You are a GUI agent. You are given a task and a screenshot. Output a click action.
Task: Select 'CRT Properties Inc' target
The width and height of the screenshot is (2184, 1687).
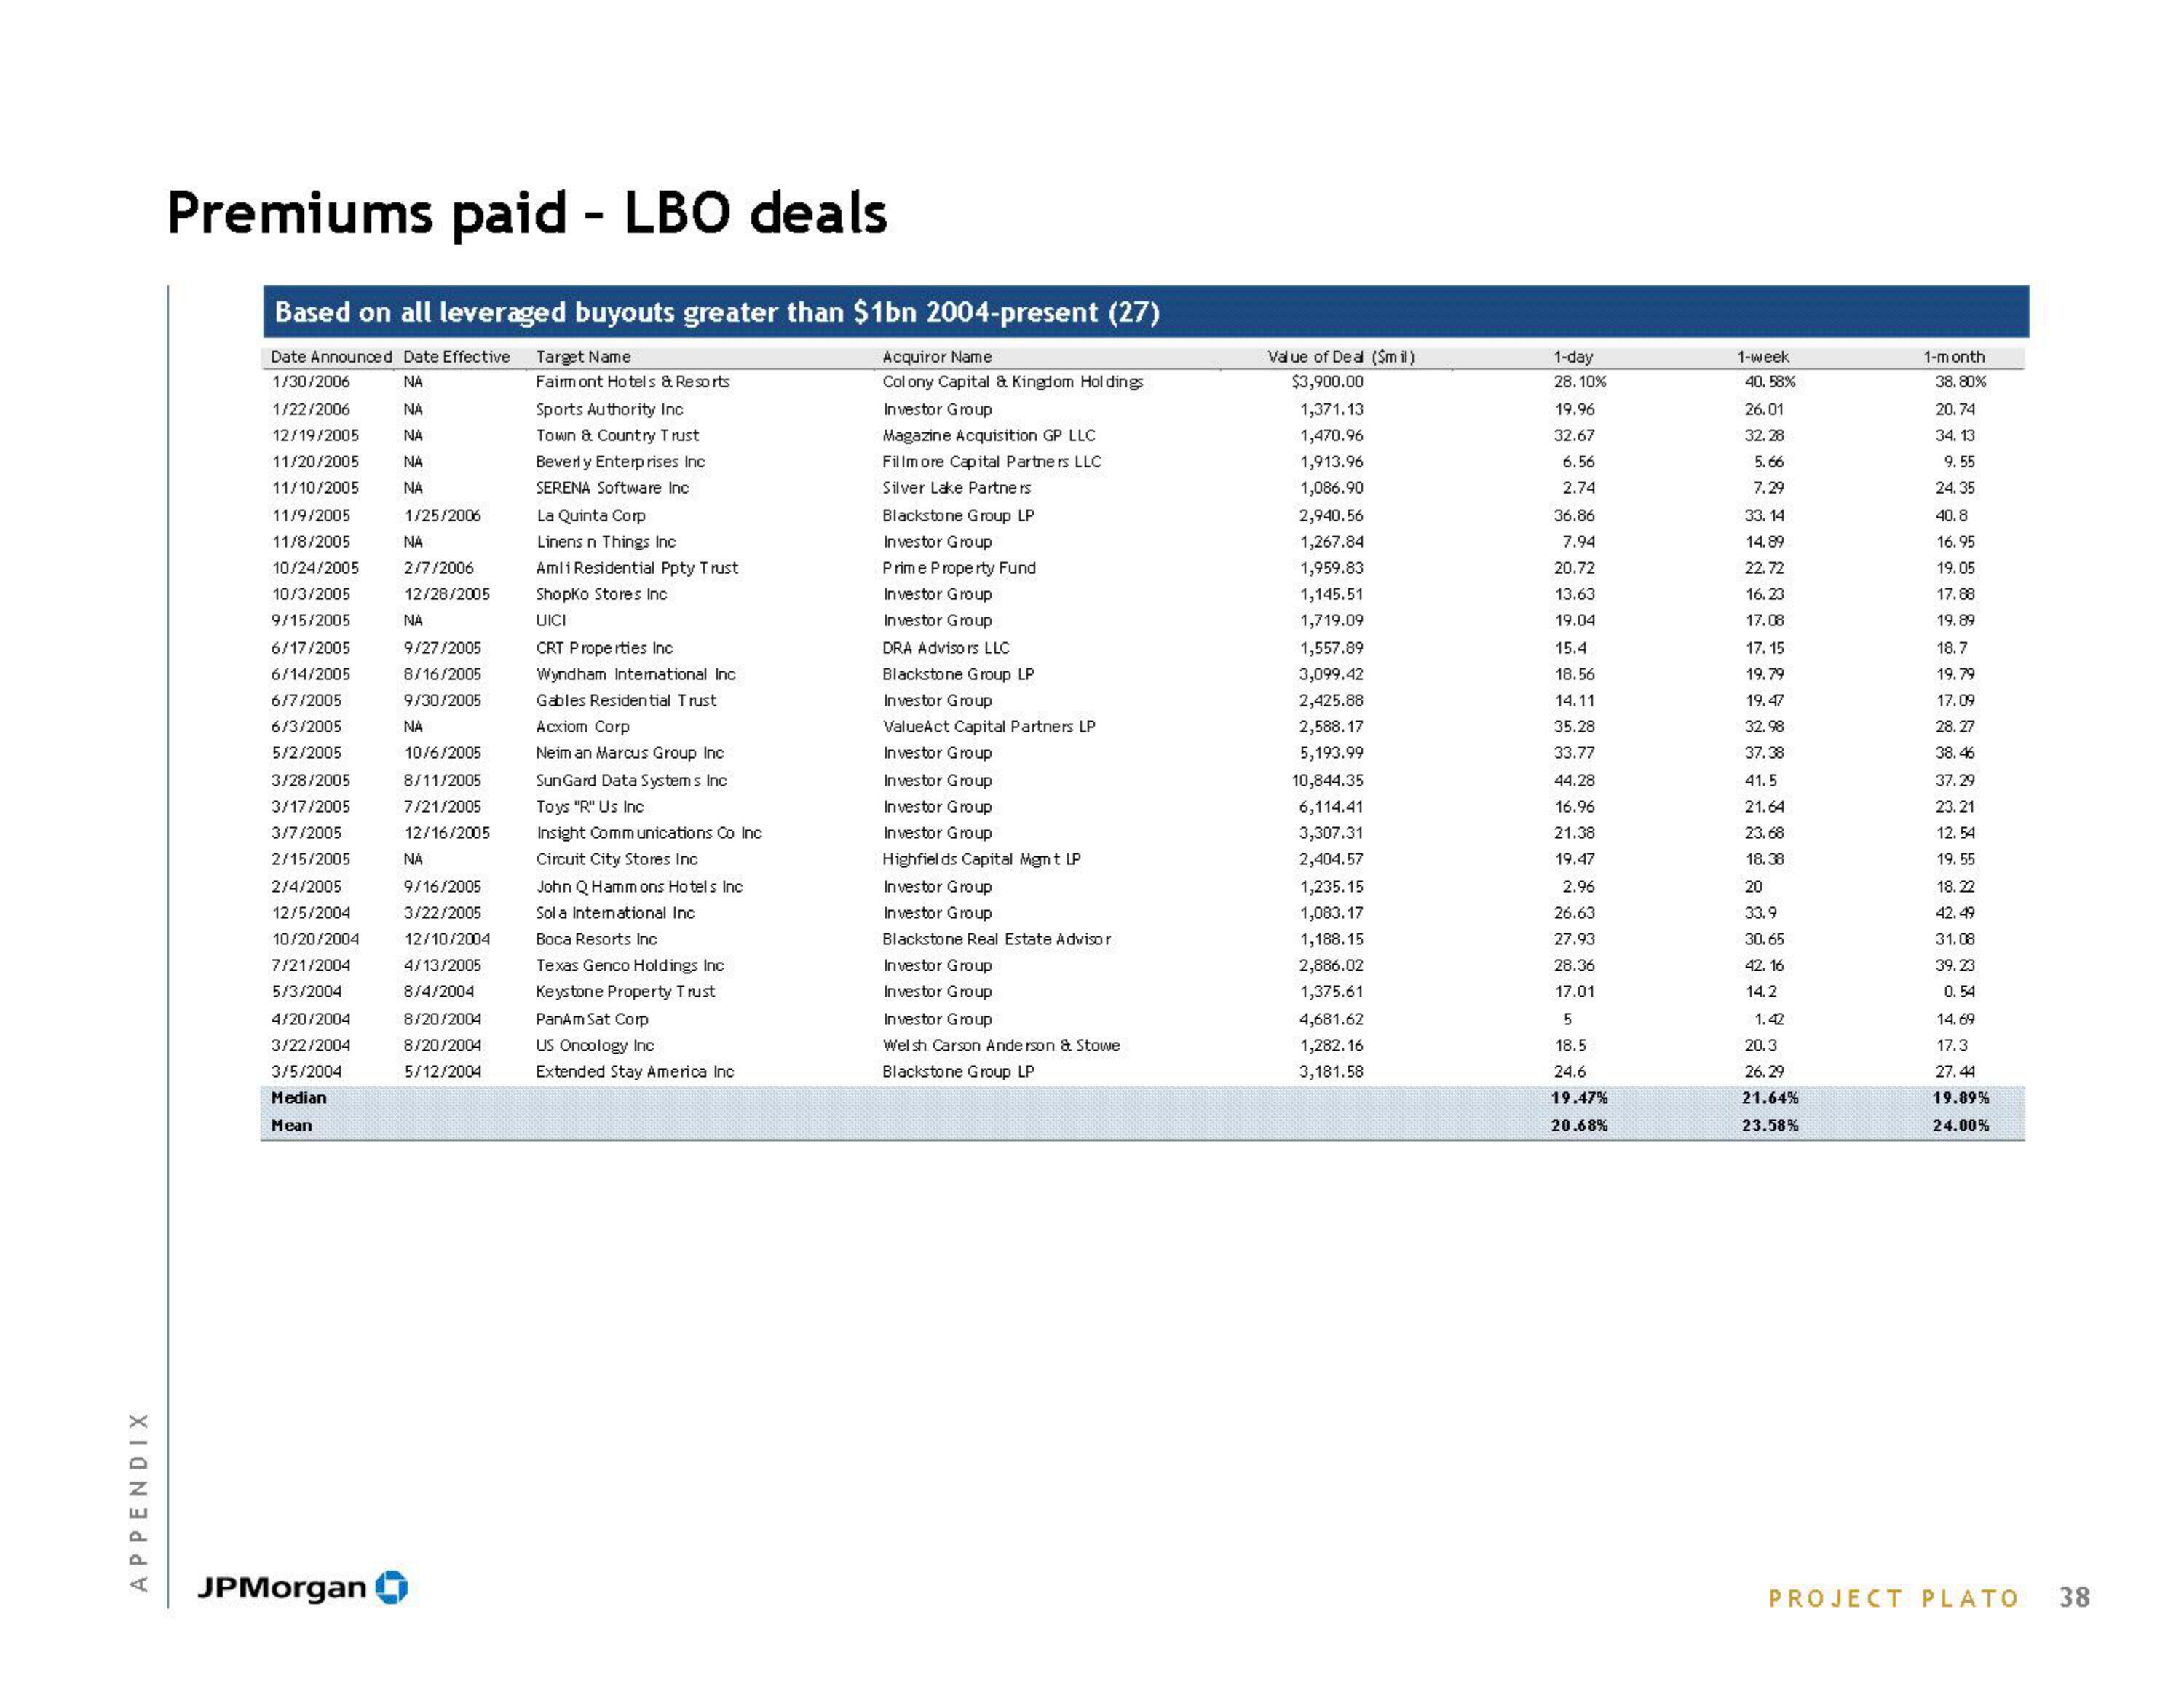pyautogui.click(x=604, y=648)
